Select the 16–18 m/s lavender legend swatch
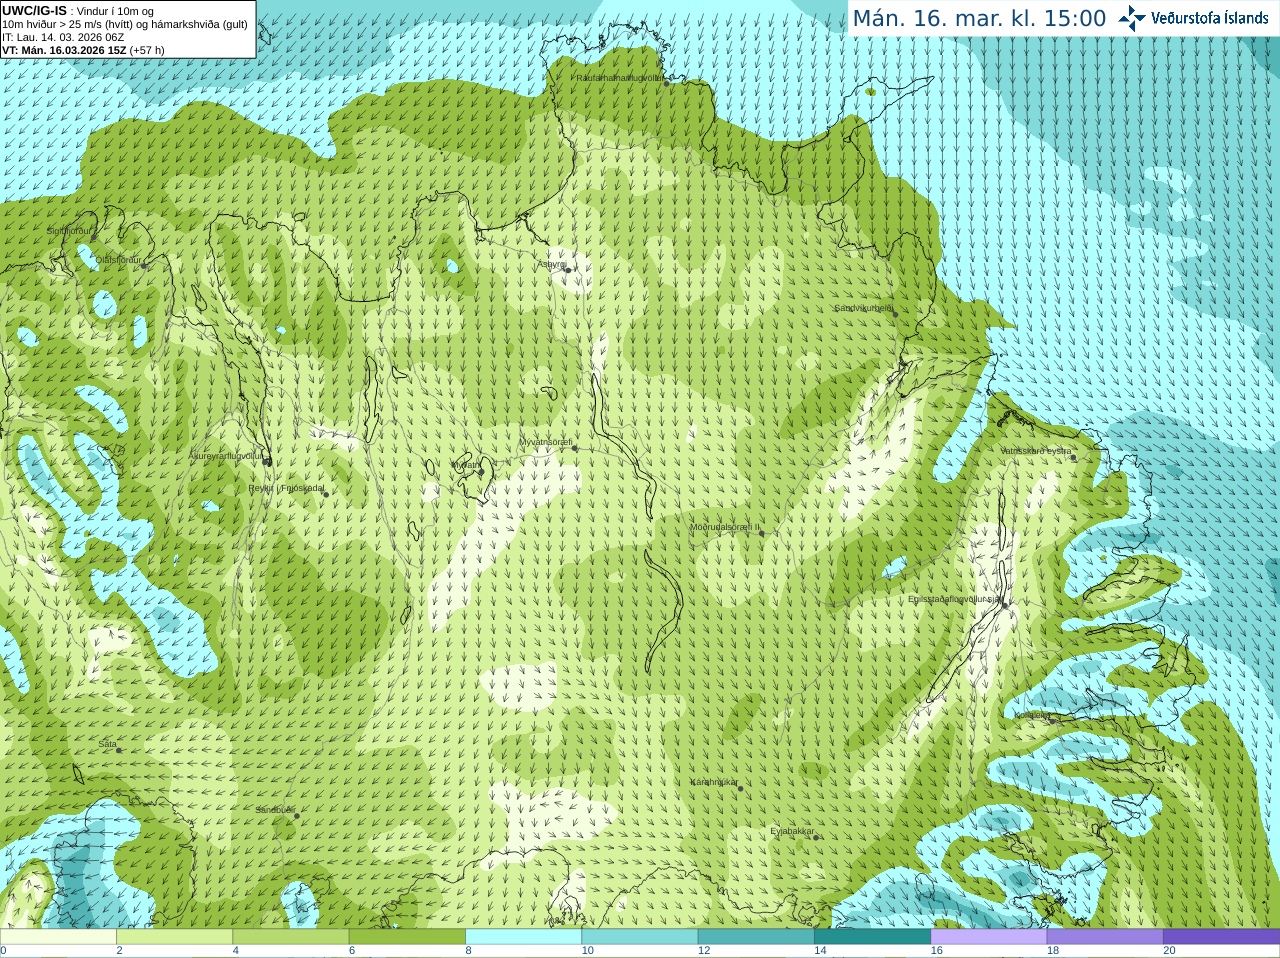The height and width of the screenshot is (958, 1280). (989, 937)
